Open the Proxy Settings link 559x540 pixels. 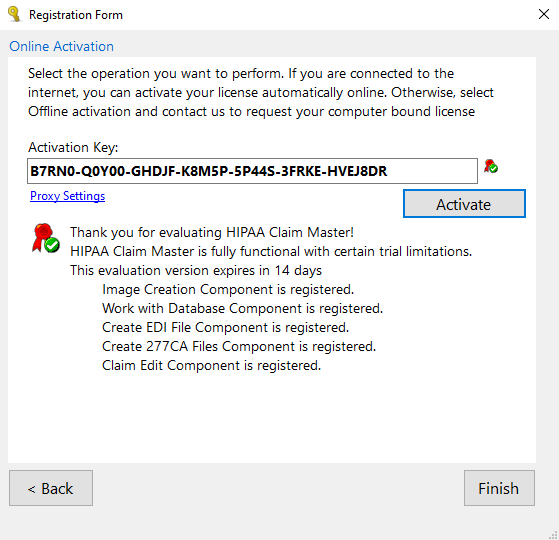click(x=67, y=196)
